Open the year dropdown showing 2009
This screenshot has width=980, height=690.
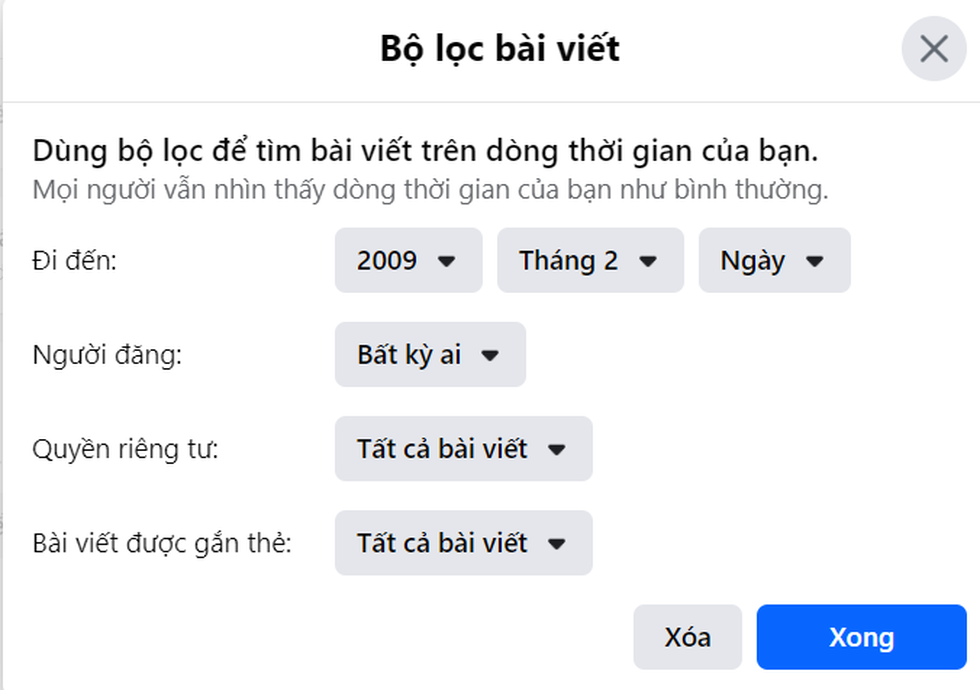pos(408,261)
